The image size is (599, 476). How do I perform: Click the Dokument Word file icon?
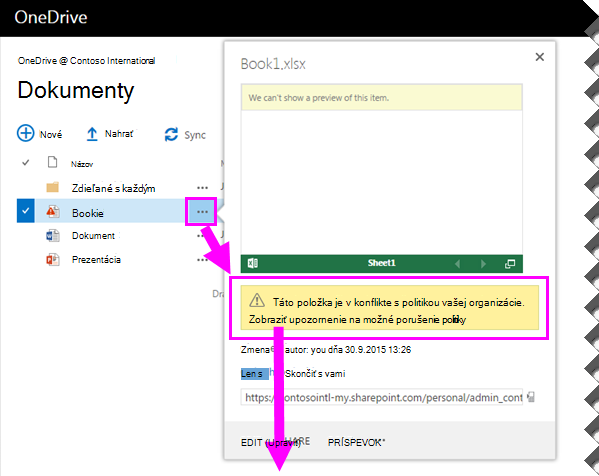point(53,236)
